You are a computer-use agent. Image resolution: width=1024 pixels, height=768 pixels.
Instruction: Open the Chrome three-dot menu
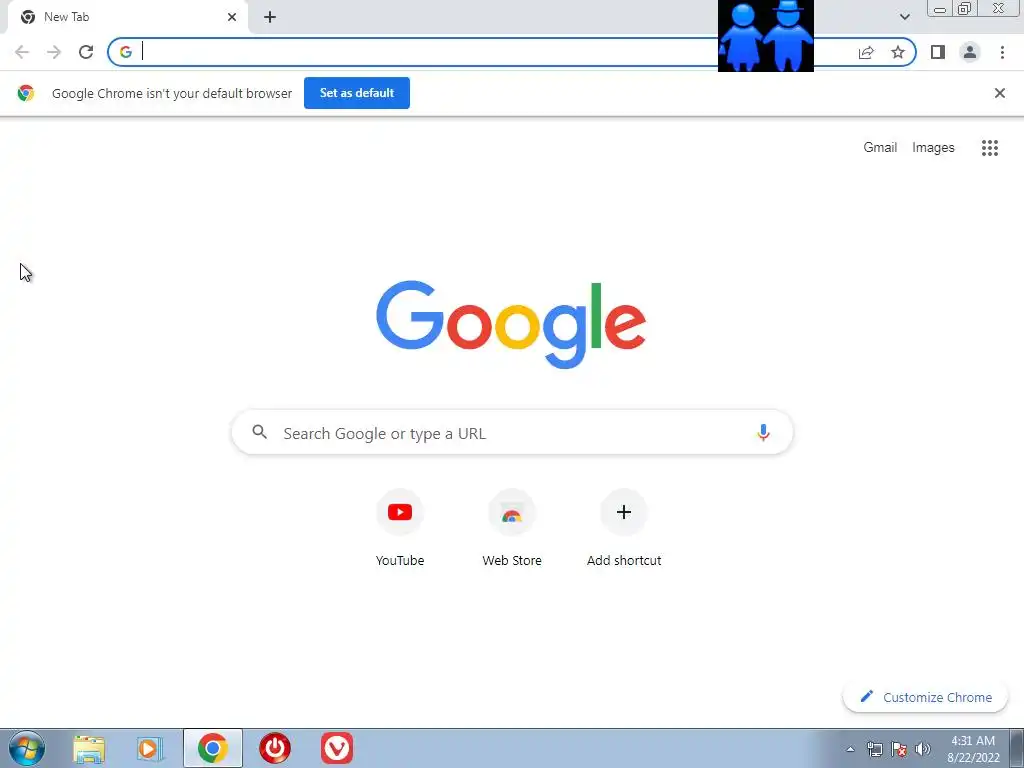click(x=1002, y=52)
